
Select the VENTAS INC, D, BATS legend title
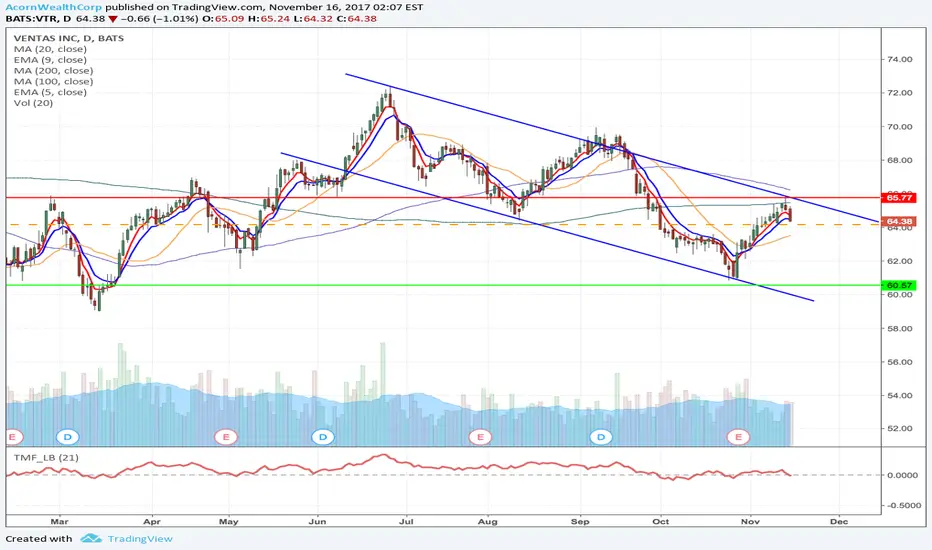[69, 38]
